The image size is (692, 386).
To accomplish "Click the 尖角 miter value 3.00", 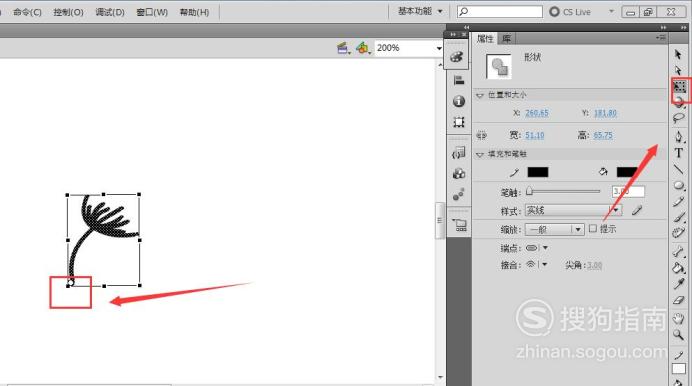I will tap(595, 266).
